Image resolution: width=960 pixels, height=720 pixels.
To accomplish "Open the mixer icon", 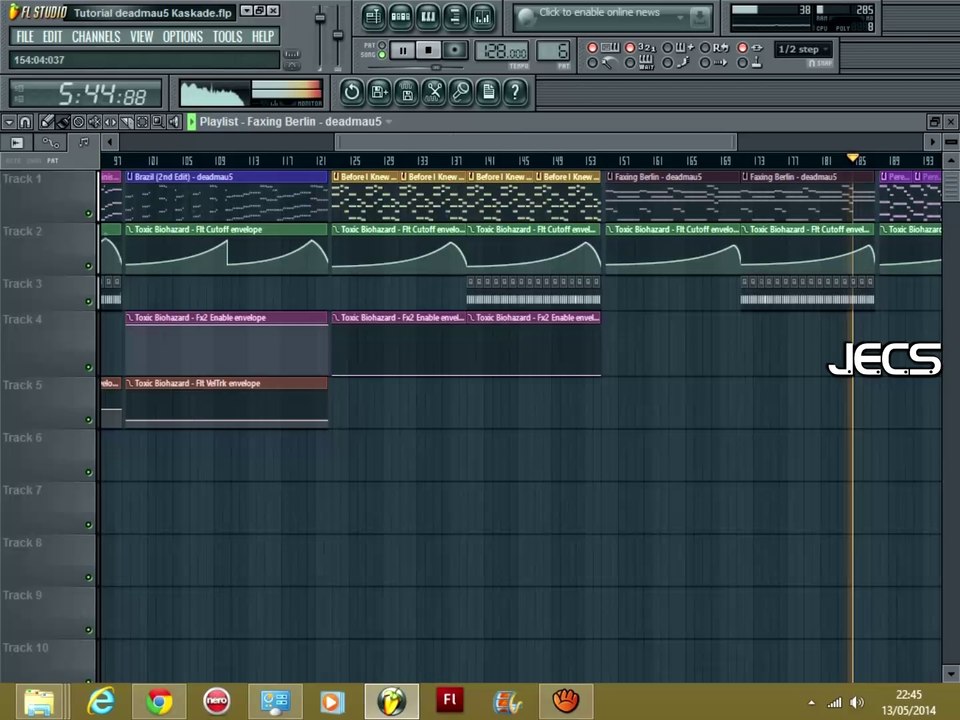I will click(482, 16).
